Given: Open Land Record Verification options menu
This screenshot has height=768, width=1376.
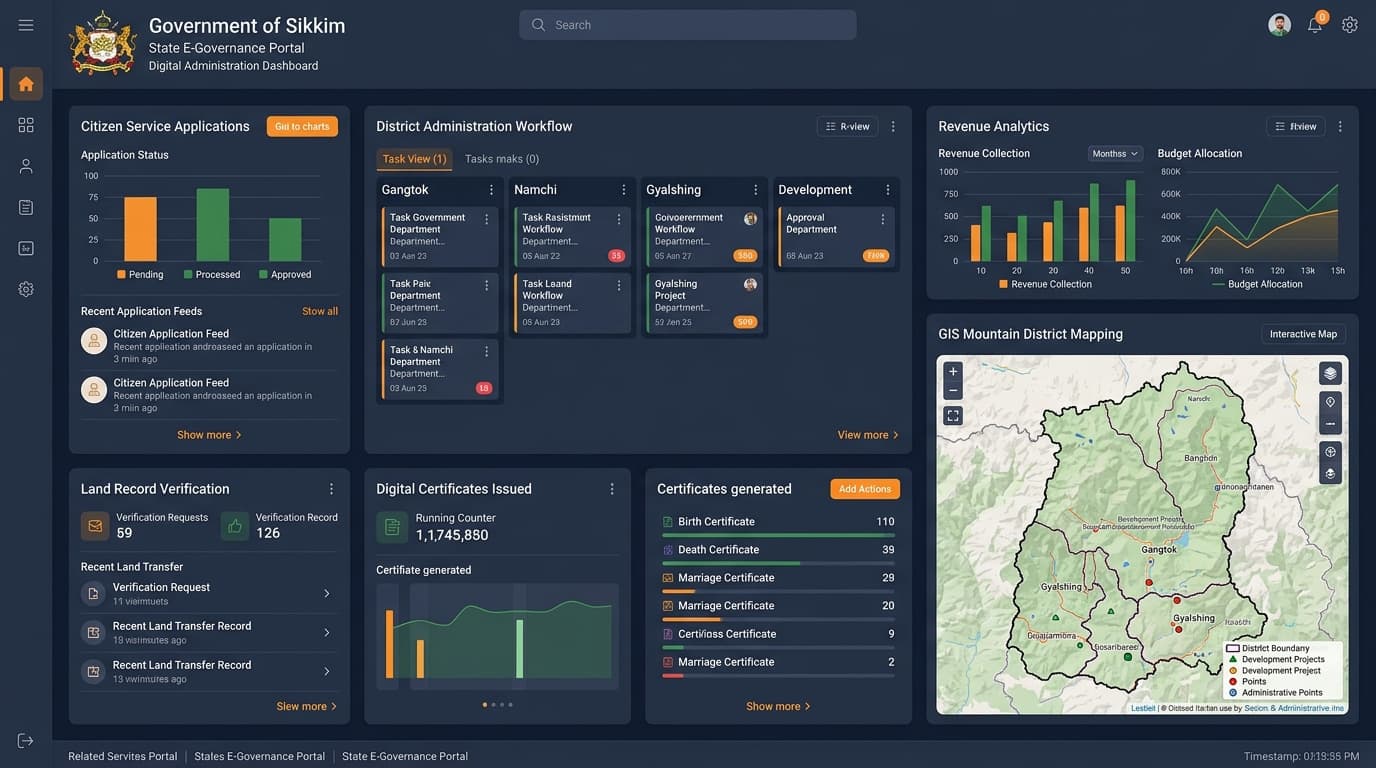Looking at the screenshot, I should click(331, 489).
